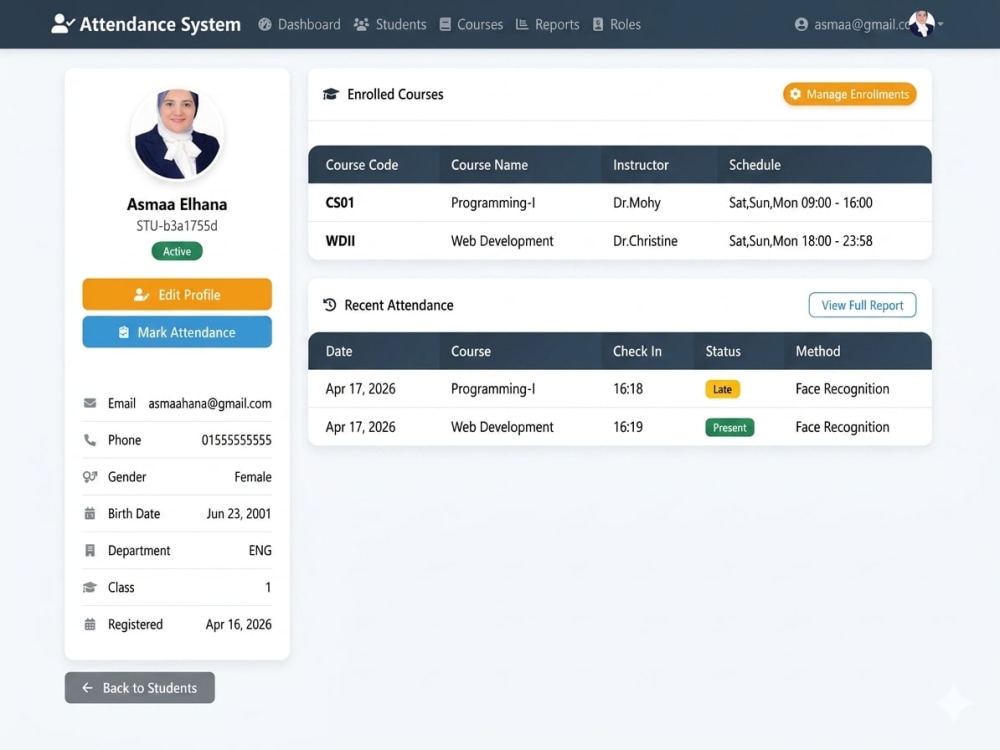Click the asmaa@gmail account email in navbar
This screenshot has height=750, width=1000.
(862, 24)
